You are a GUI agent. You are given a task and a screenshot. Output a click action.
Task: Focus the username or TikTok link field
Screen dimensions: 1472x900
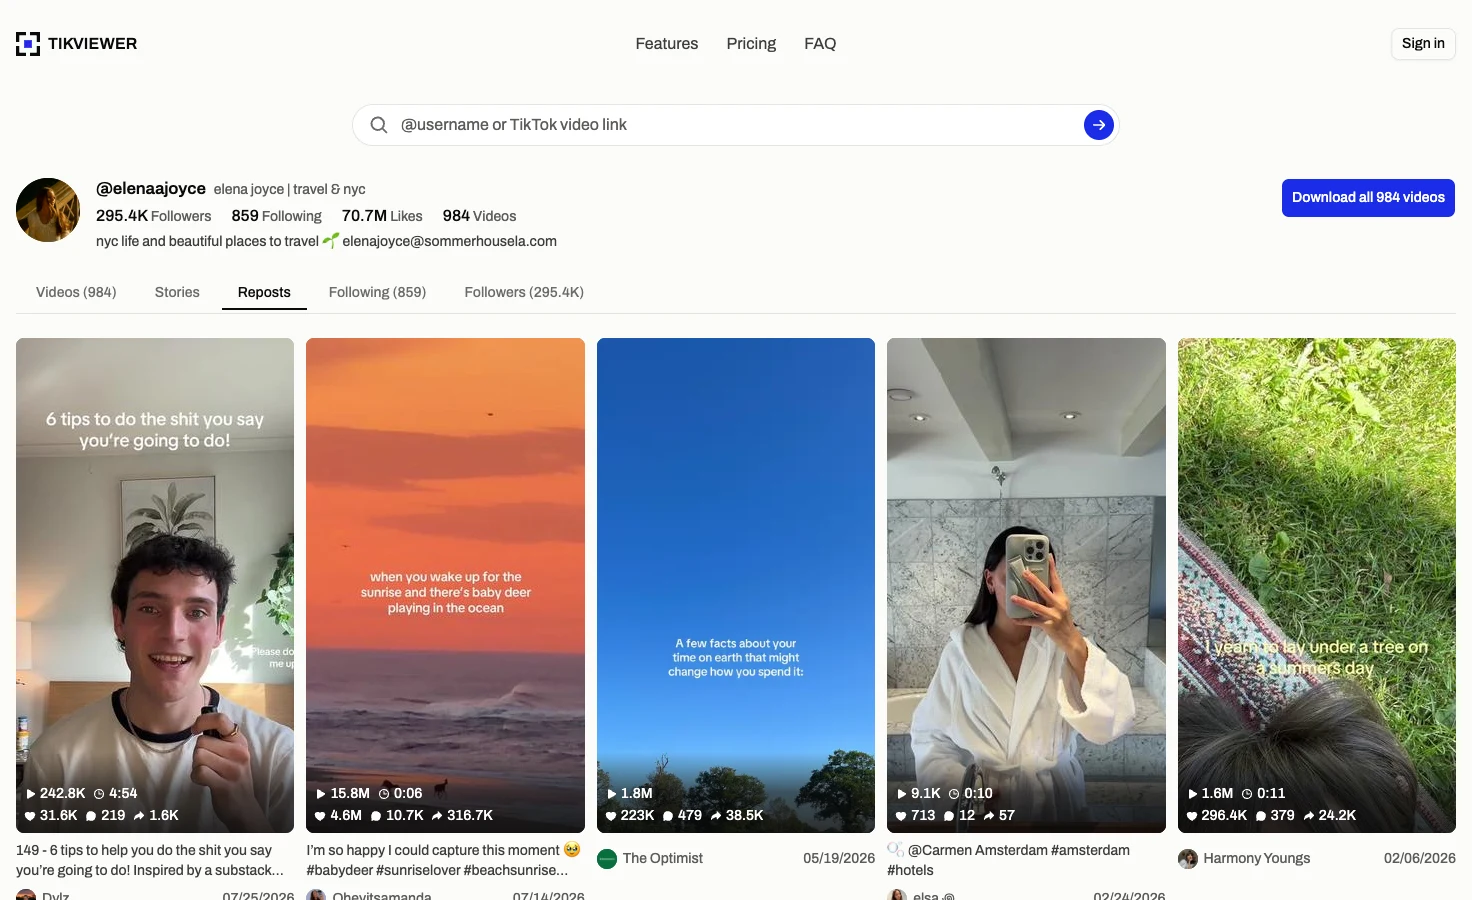pyautogui.click(x=735, y=125)
